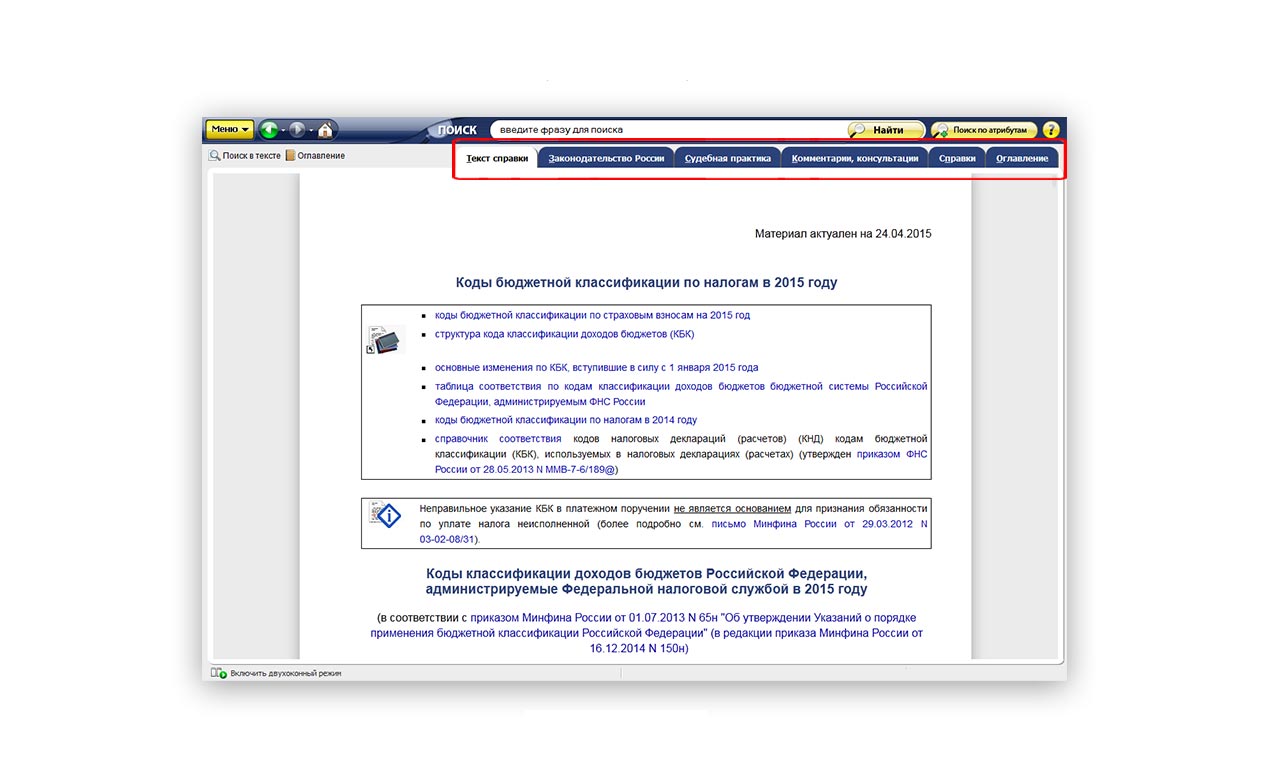Select the Текст справки tab
Image resolution: width=1266 pixels, height=781 pixels.
(497, 158)
